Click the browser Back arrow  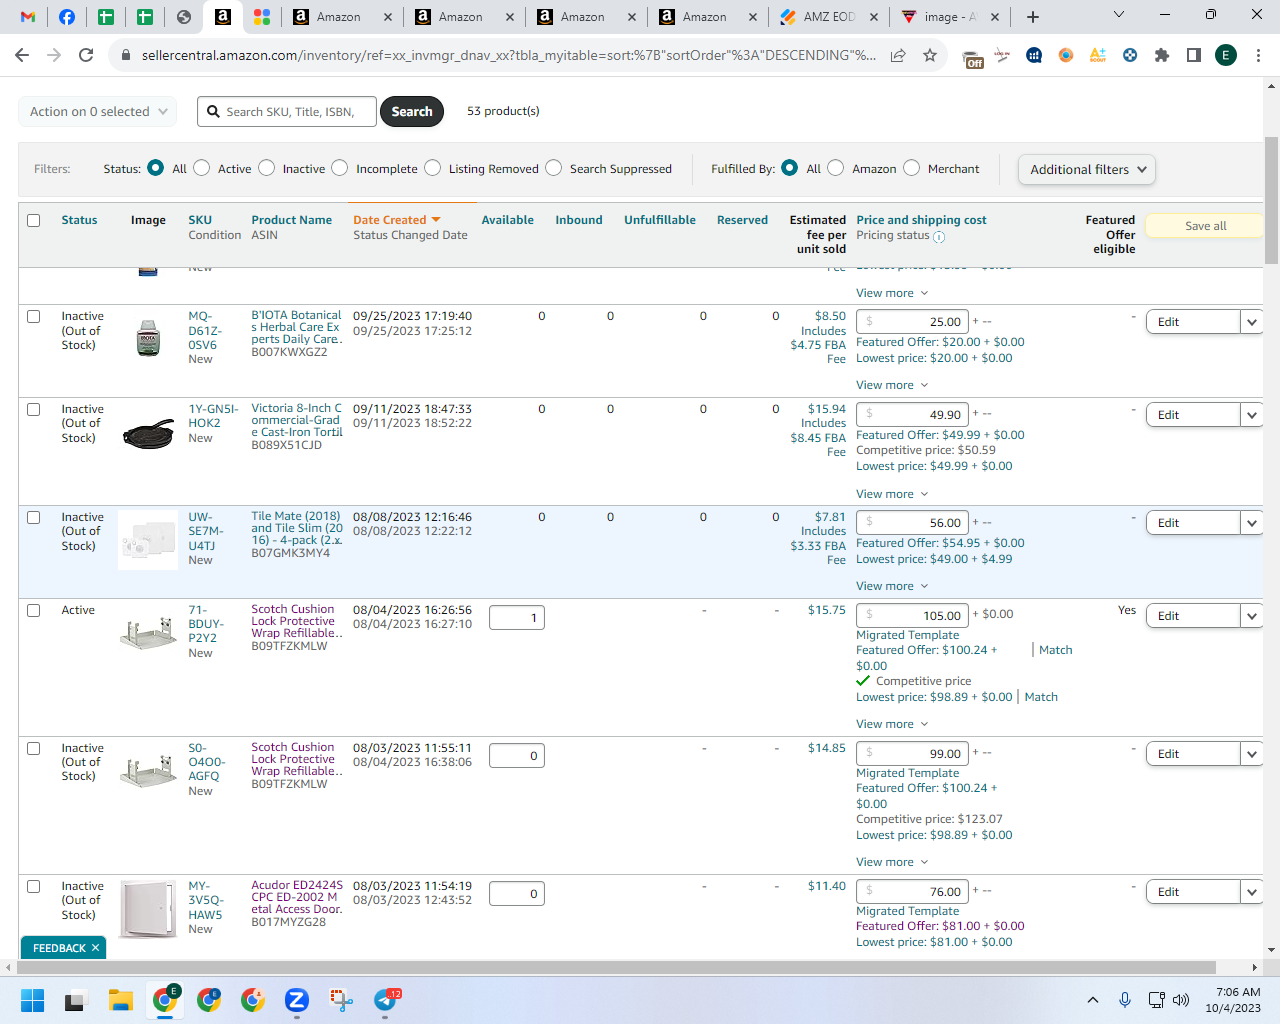click(x=22, y=55)
